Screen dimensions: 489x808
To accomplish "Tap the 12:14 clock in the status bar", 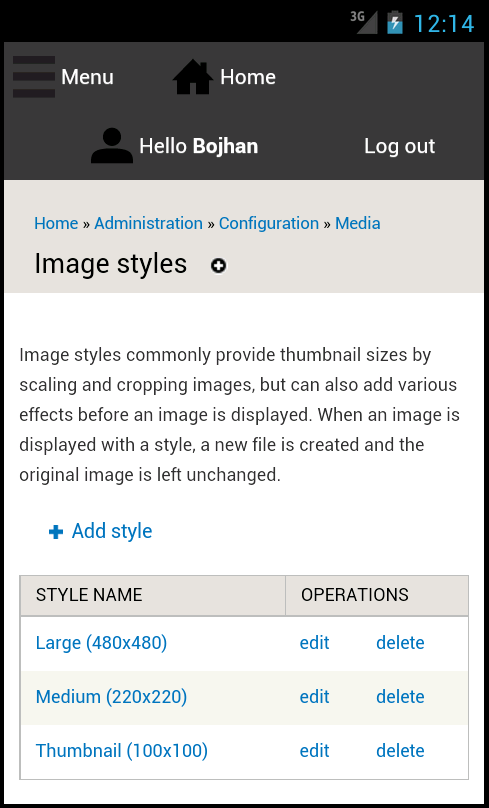I will (444, 24).
